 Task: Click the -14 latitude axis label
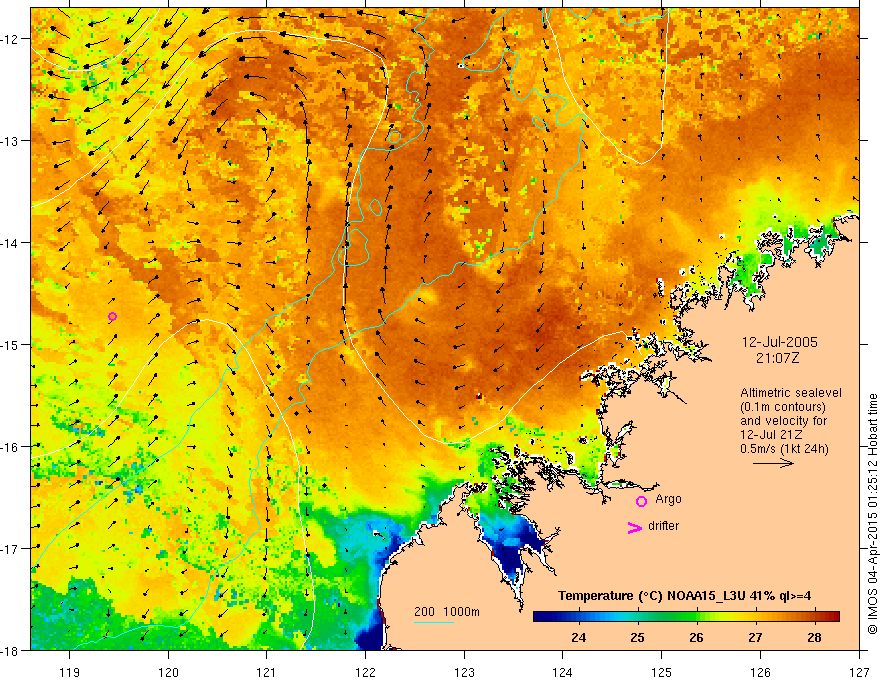[11, 242]
